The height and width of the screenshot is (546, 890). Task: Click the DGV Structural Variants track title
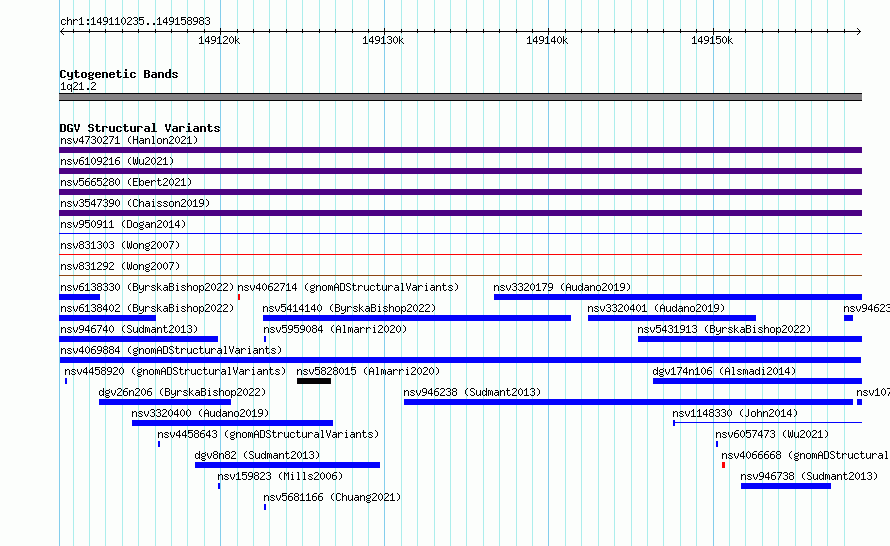[x=140, y=128]
